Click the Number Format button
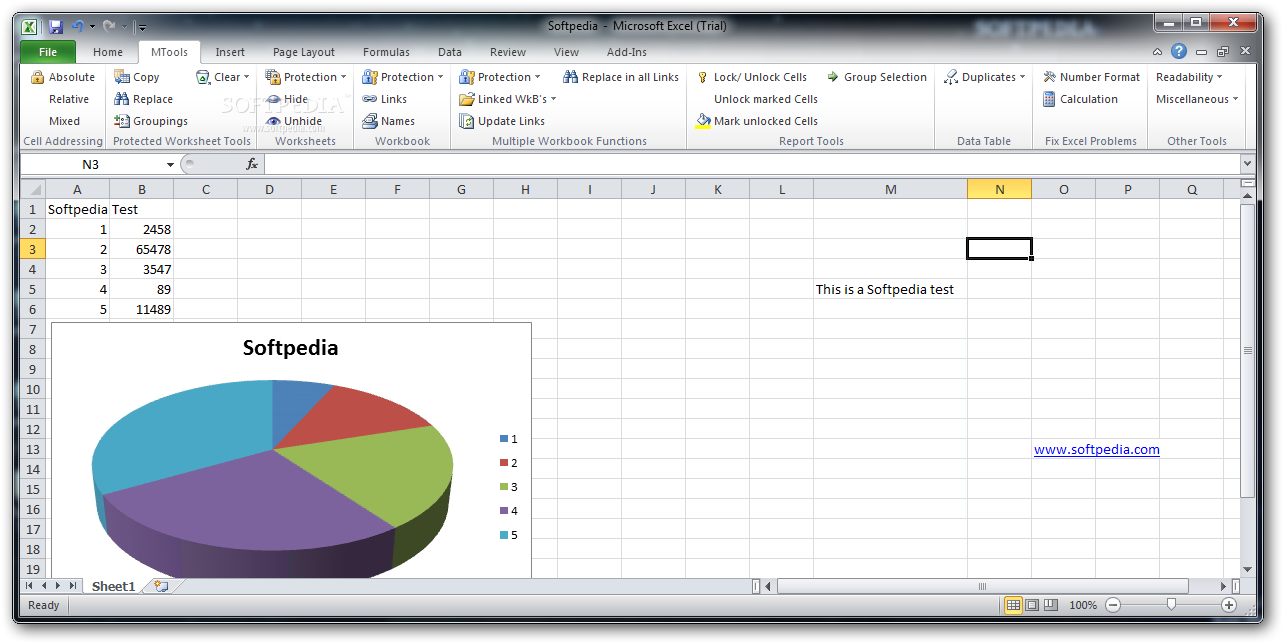Image resolution: width=1284 pixels, height=644 pixels. coord(1091,77)
